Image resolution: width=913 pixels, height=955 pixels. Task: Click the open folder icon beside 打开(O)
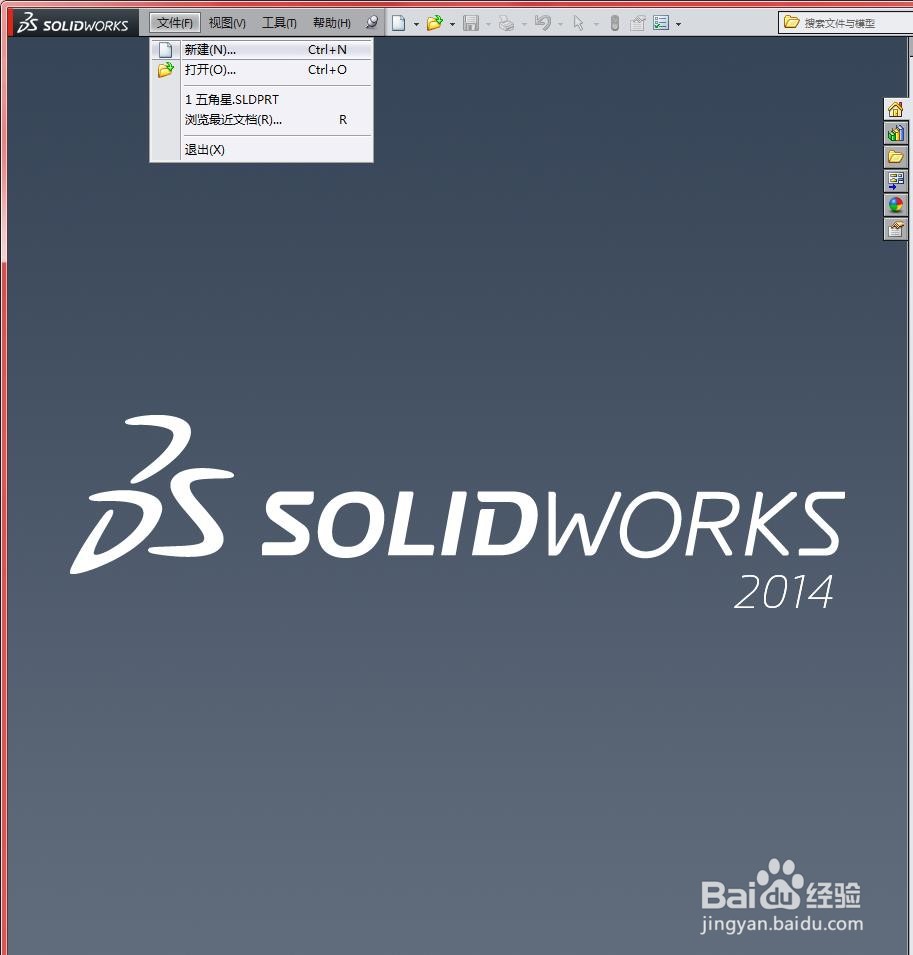165,69
